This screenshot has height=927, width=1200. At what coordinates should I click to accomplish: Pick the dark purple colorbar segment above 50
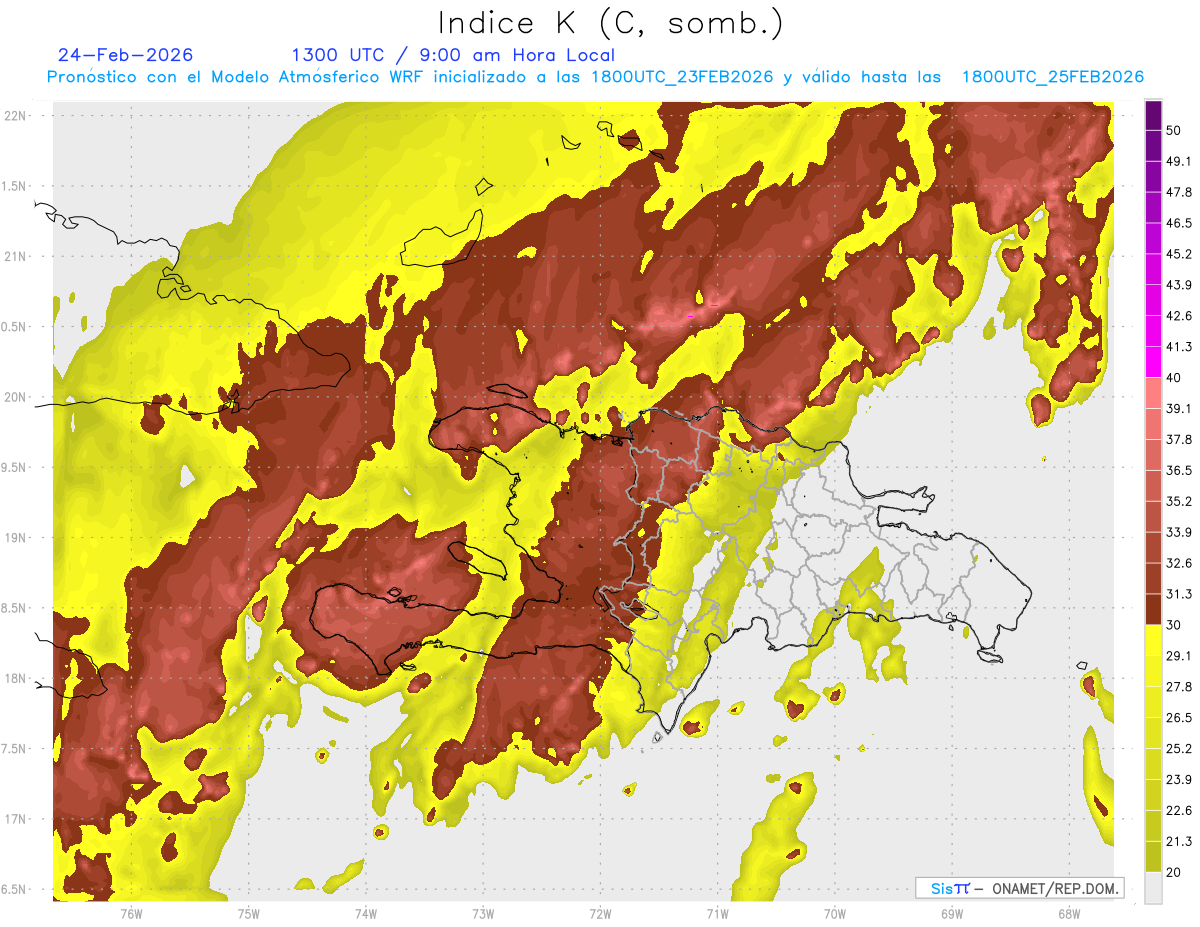[x=1153, y=115]
